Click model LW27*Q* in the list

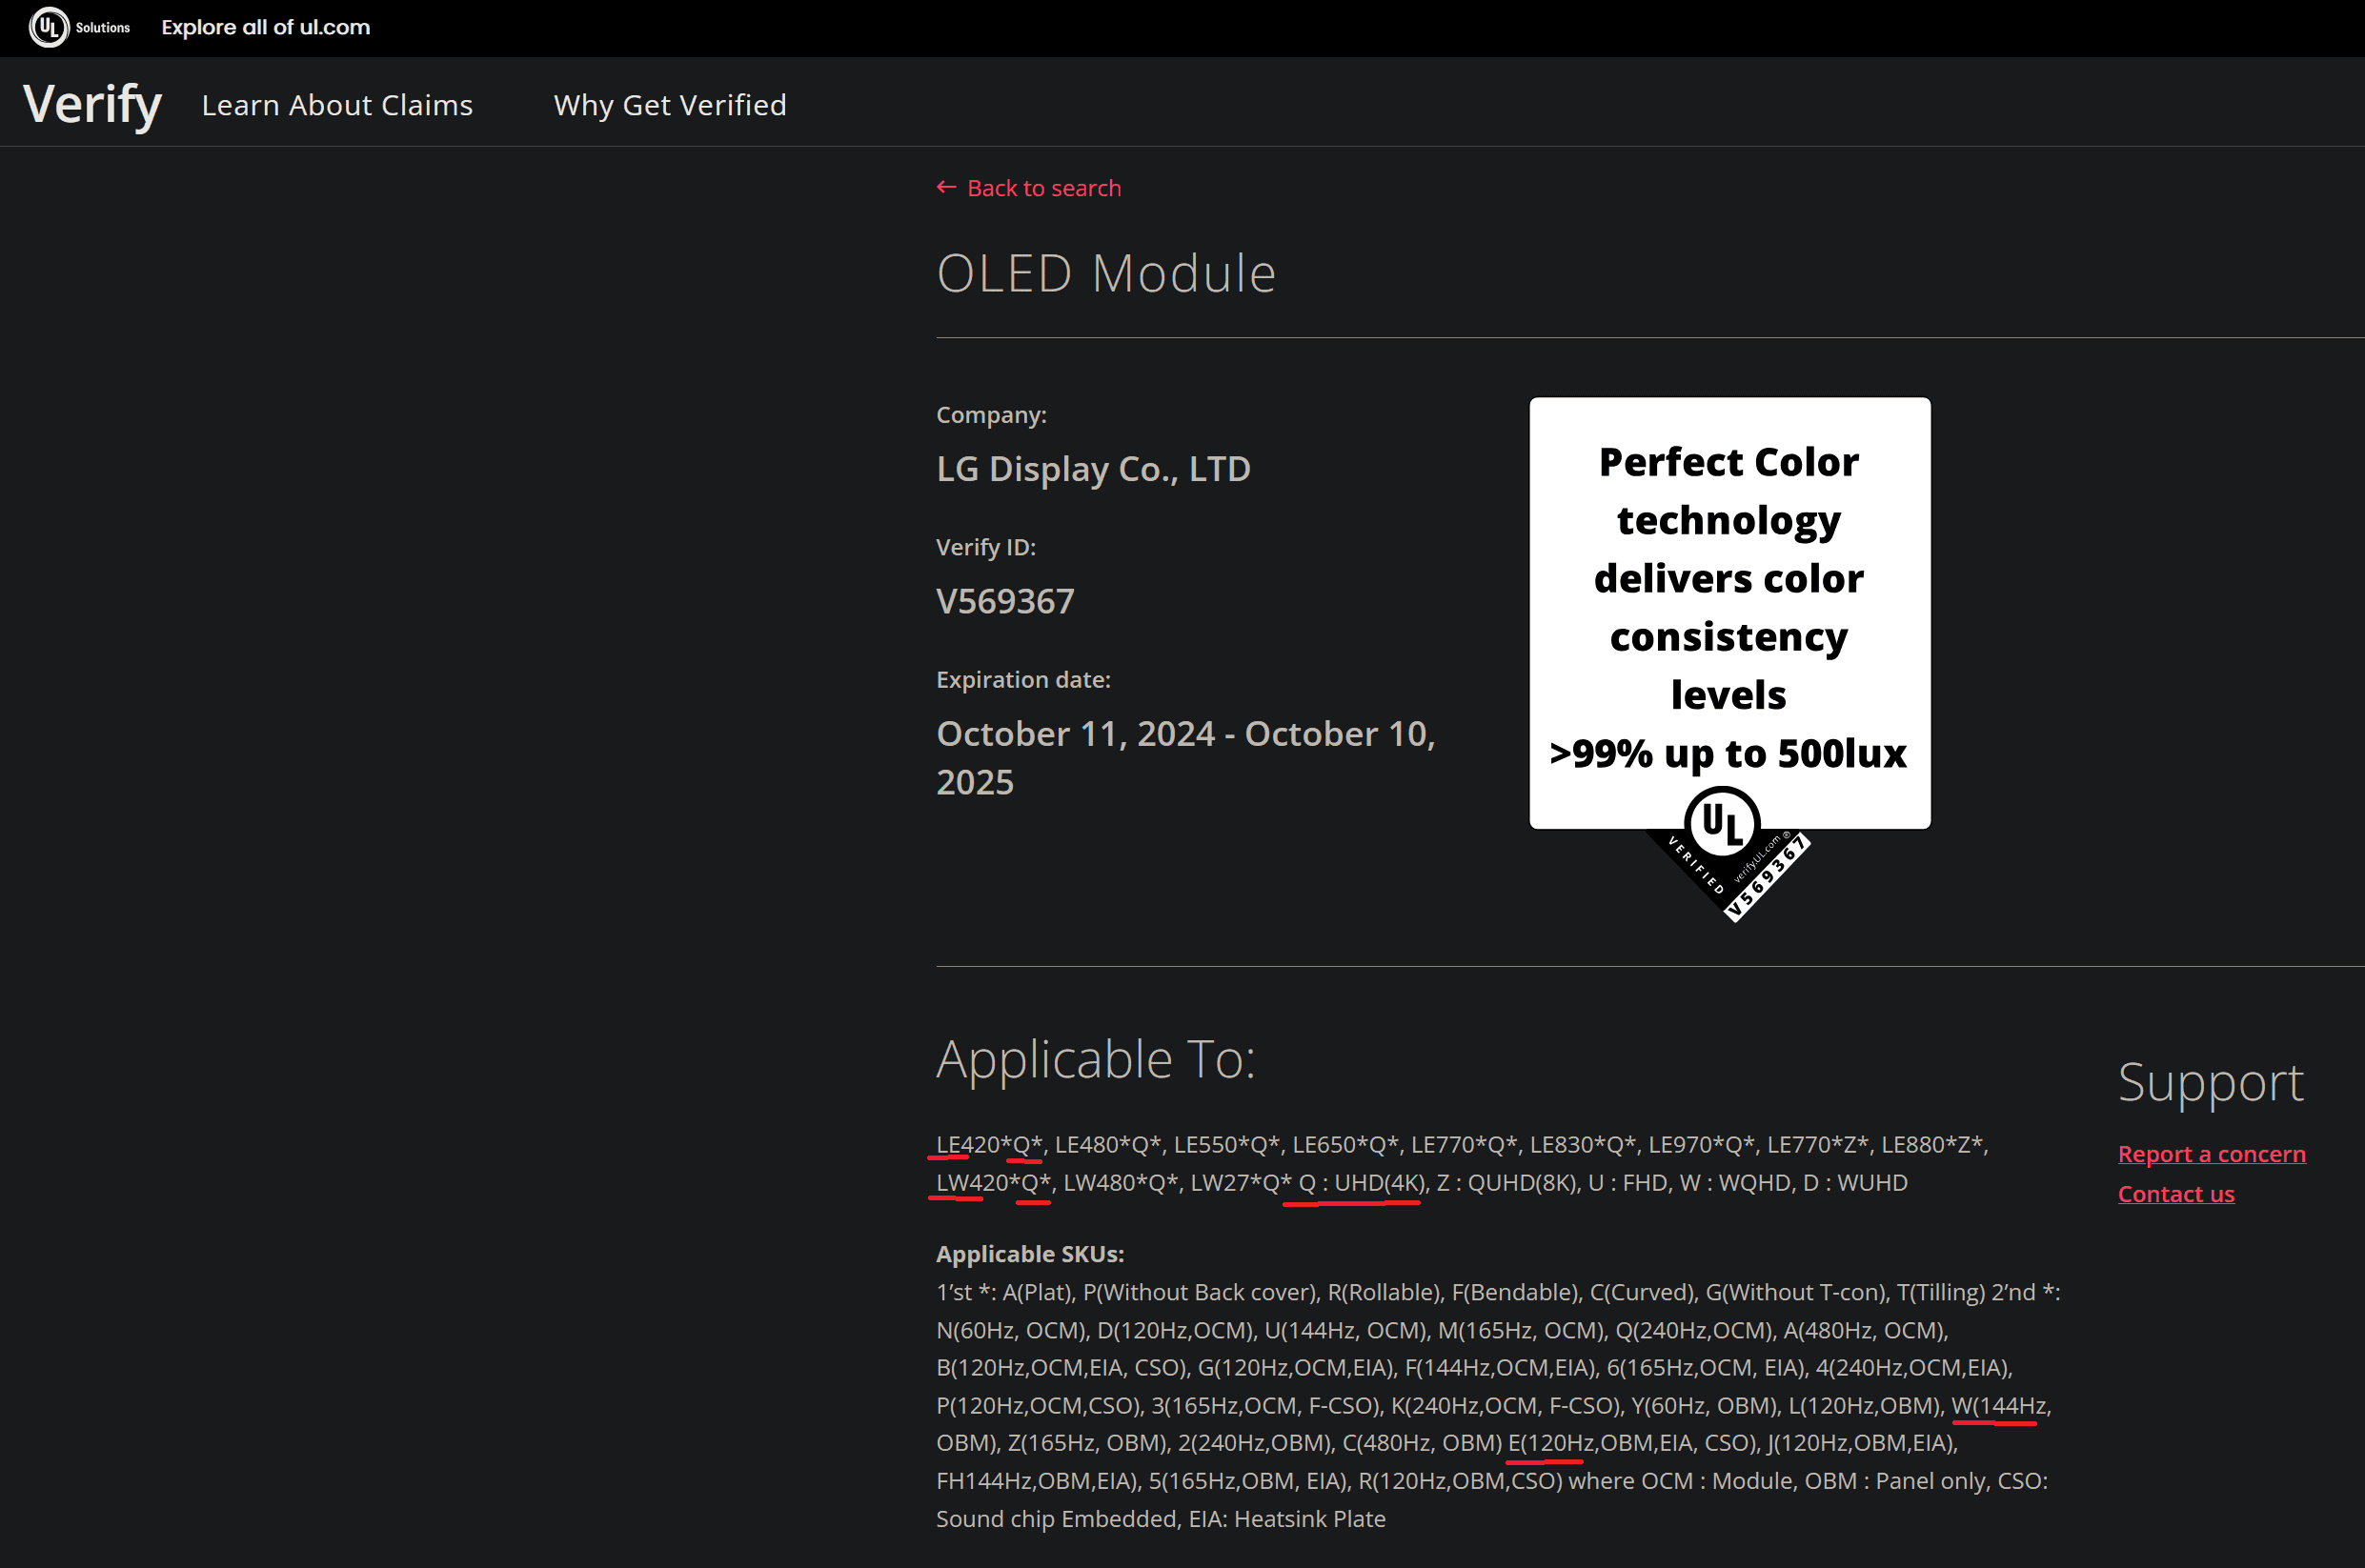click(x=1241, y=1182)
